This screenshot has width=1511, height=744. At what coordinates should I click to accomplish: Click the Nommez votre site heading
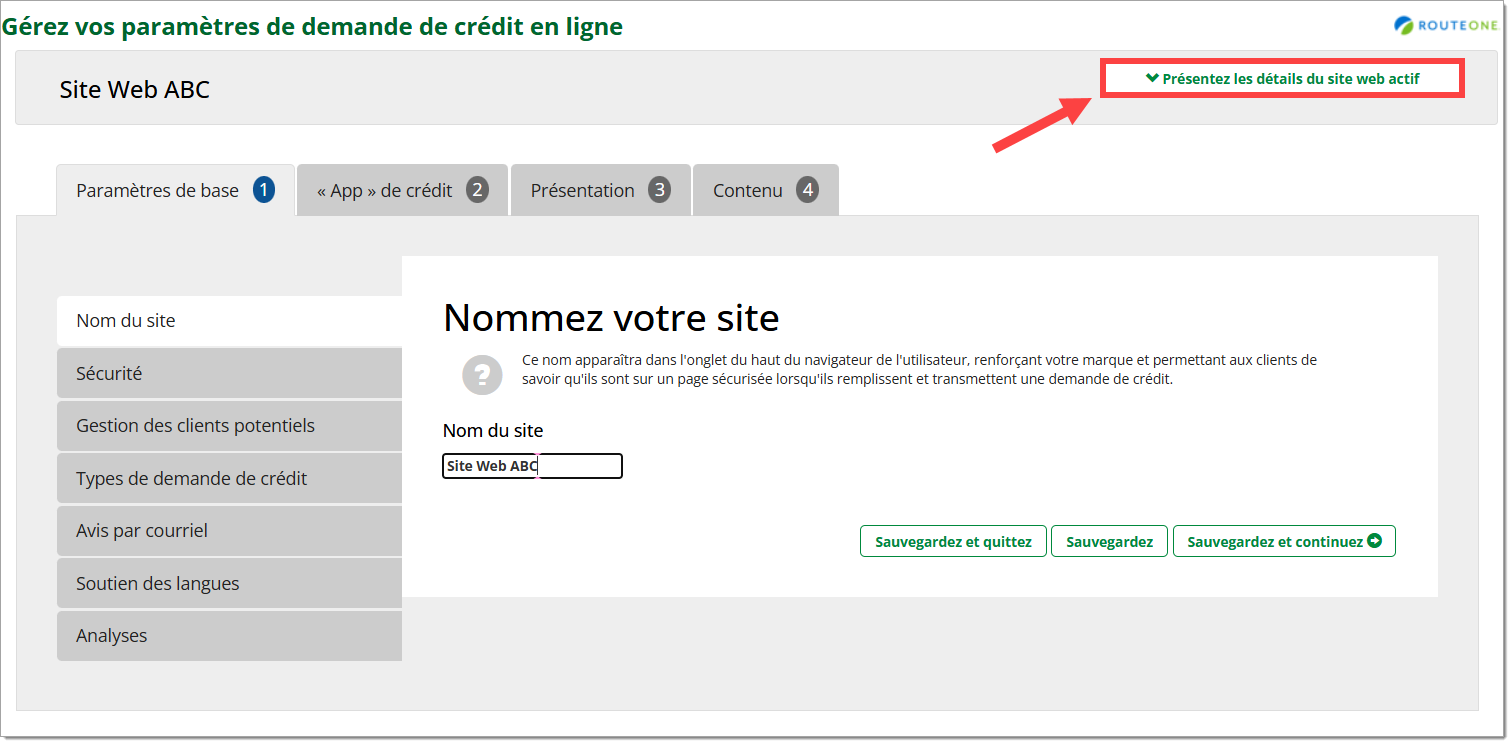coord(611,318)
